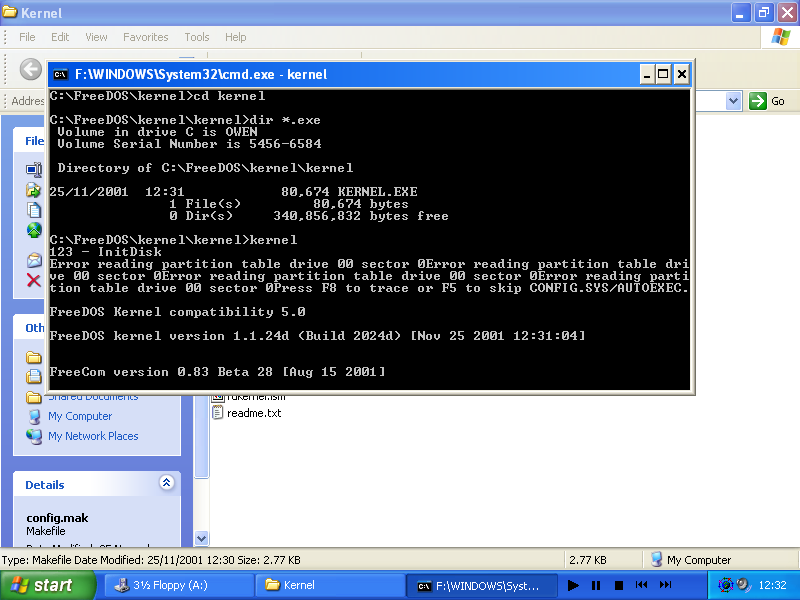Open My Computer link in Other Places
Screen dimensions: 800x600
[x=80, y=416]
